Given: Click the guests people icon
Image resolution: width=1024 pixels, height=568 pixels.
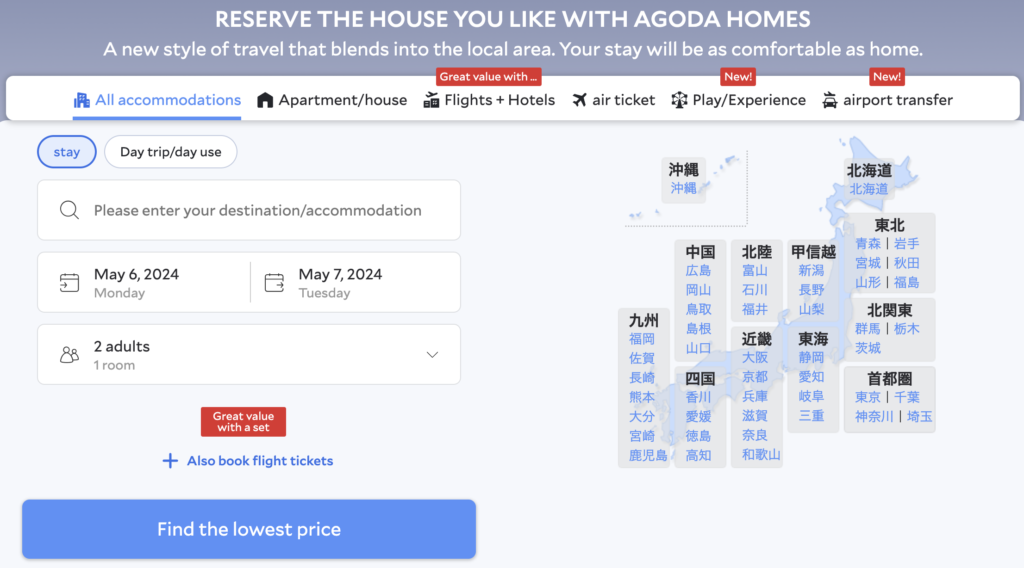Looking at the screenshot, I should [x=69, y=355].
